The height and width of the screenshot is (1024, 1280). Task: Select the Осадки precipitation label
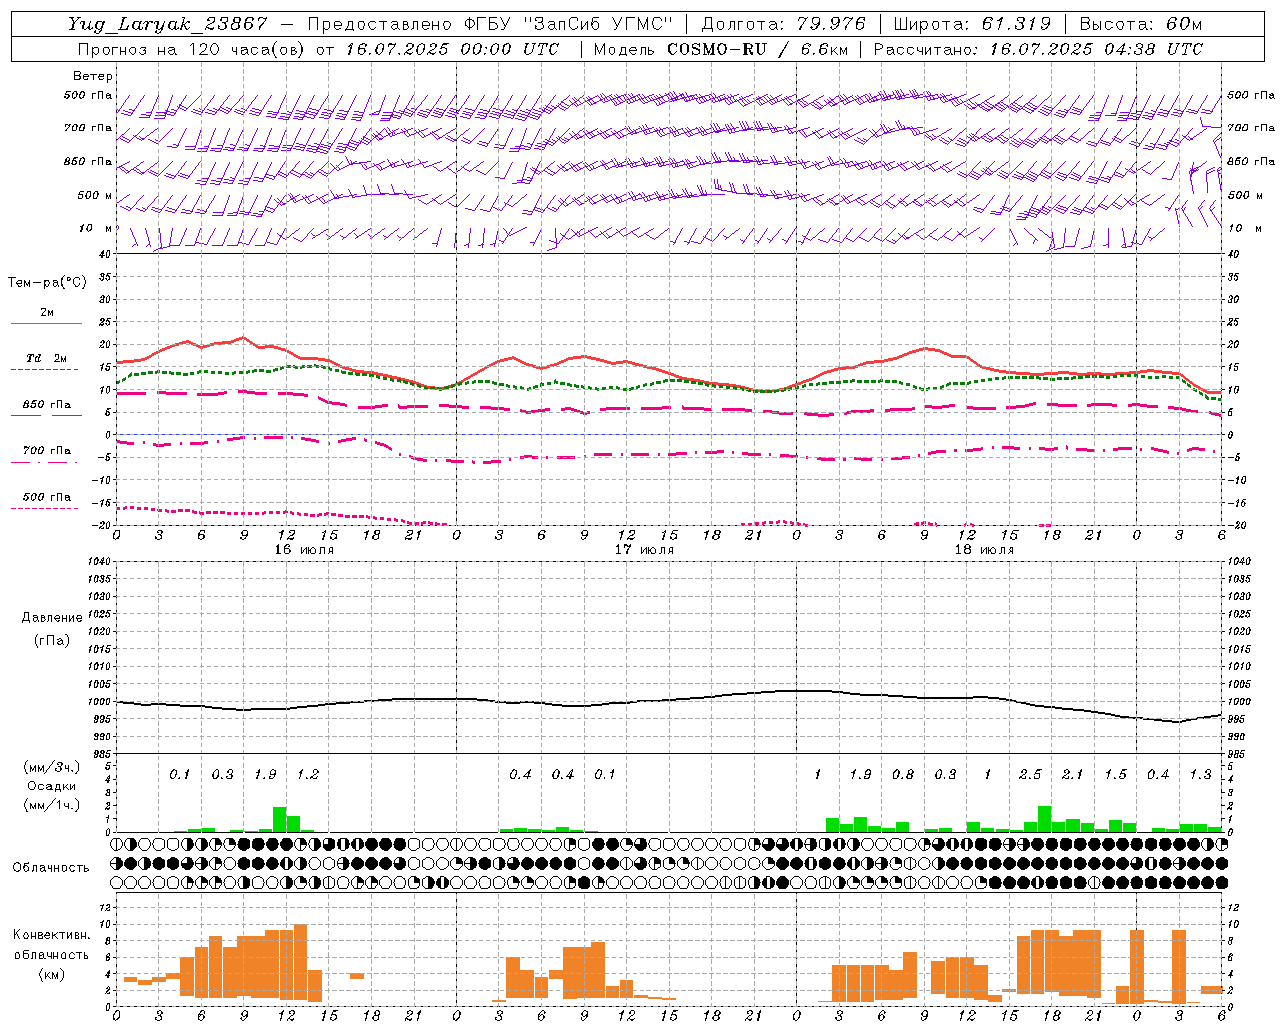[50, 786]
